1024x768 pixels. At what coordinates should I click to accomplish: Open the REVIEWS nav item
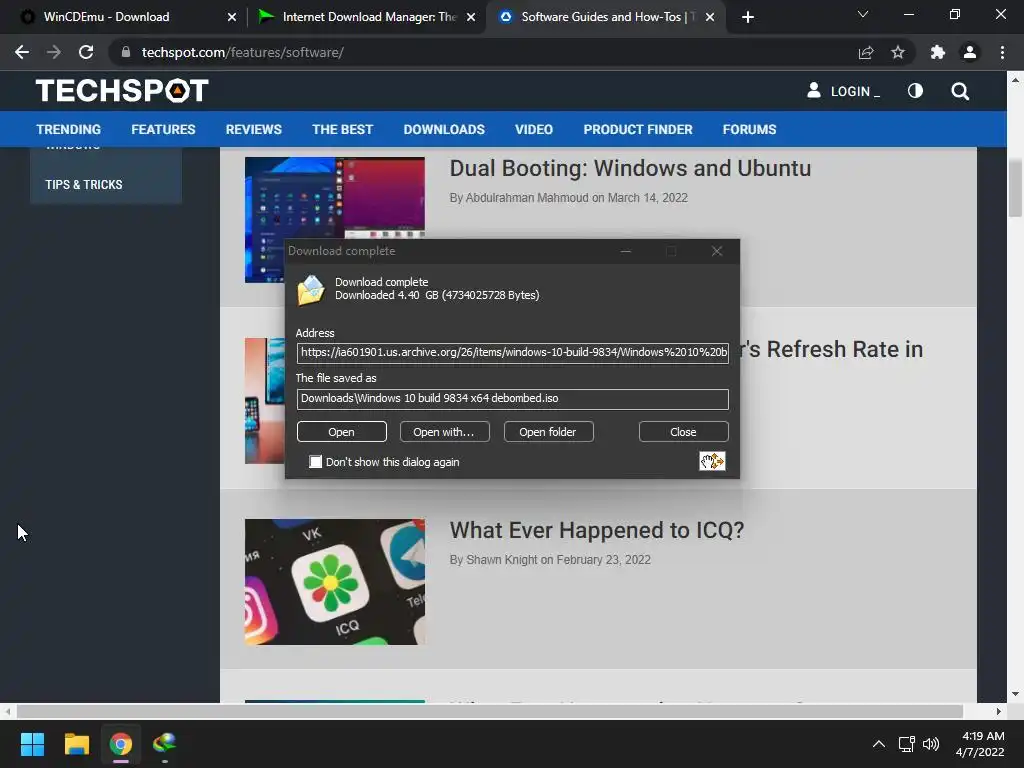pos(253,129)
